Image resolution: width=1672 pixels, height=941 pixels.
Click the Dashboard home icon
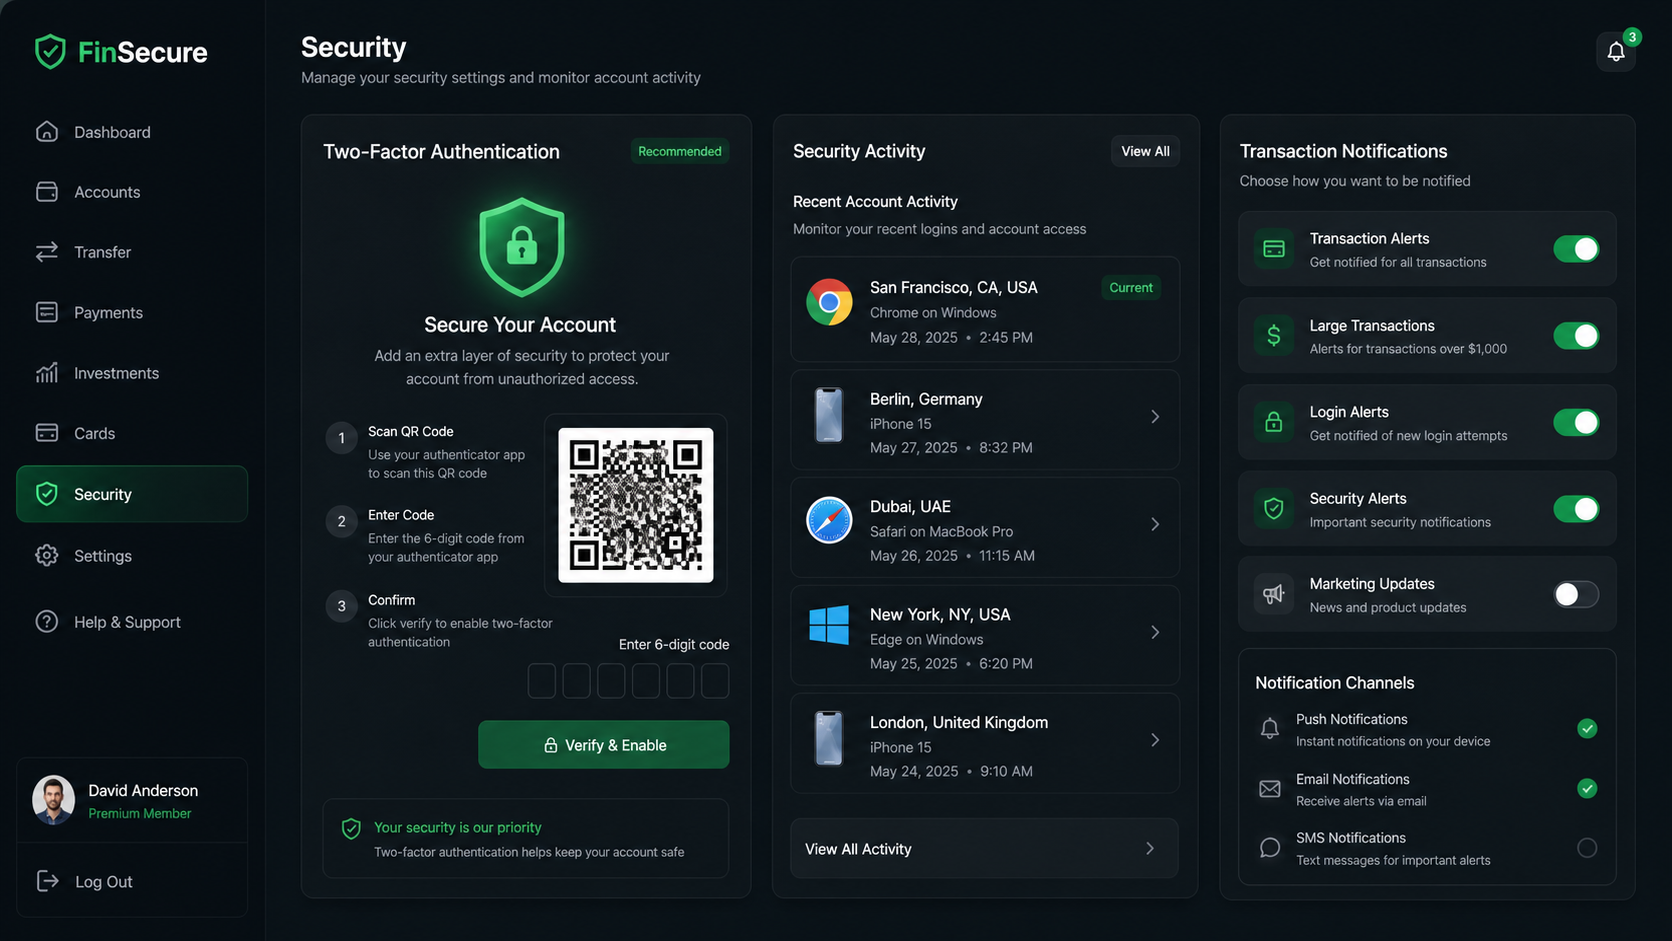click(x=47, y=132)
